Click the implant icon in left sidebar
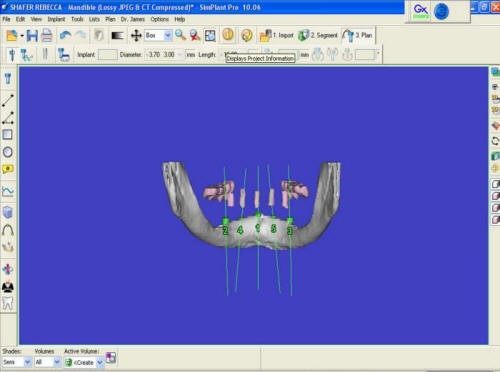This screenshot has width=500, height=372. (x=8, y=79)
